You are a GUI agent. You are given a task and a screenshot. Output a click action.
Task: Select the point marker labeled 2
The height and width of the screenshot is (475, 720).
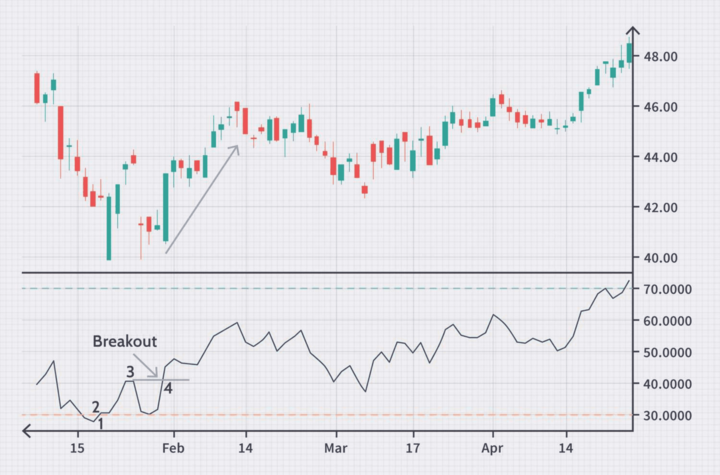point(96,407)
